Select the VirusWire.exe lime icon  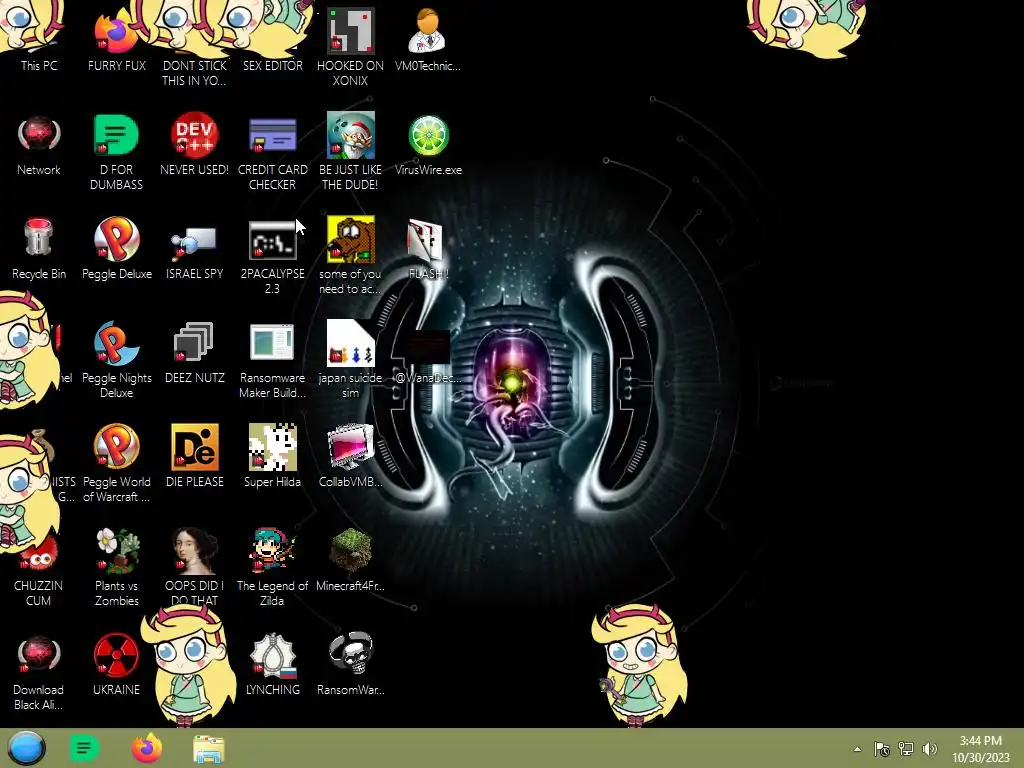tap(428, 146)
